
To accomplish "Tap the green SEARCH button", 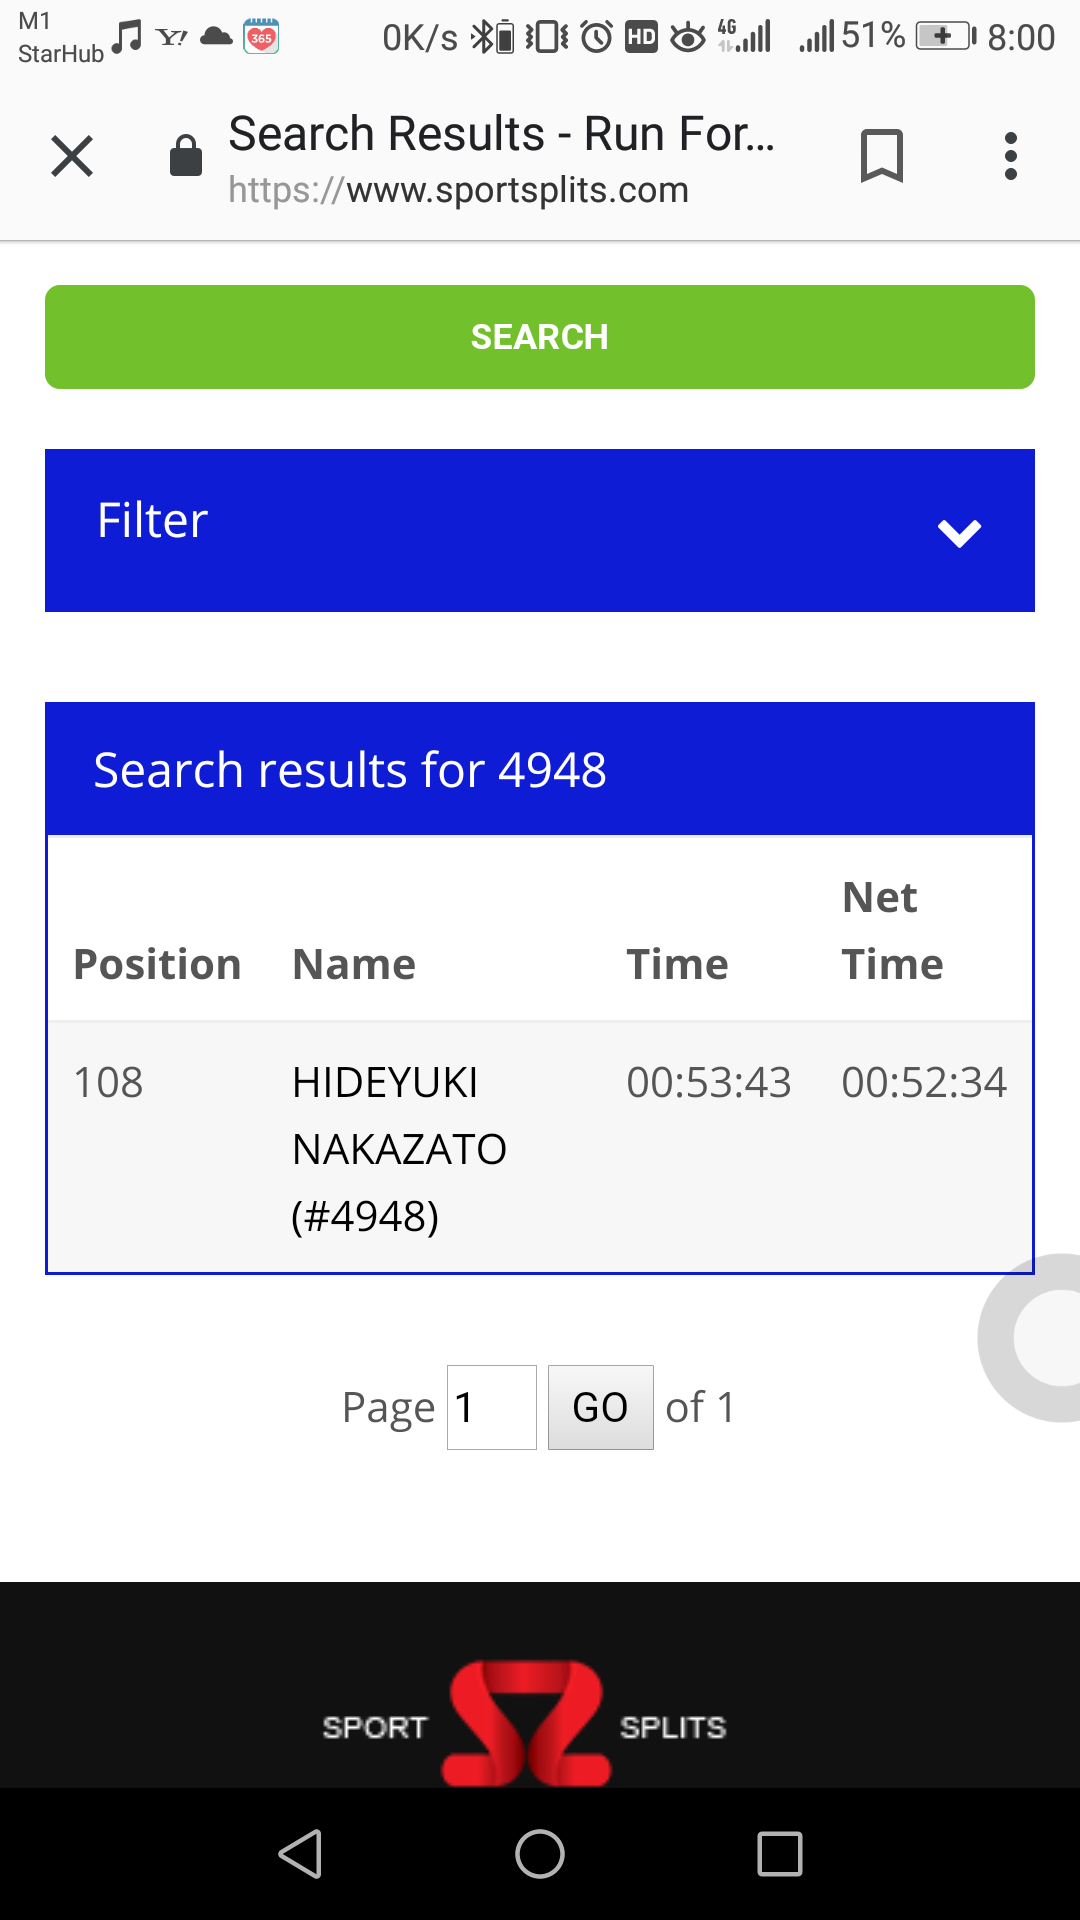I will click(x=540, y=337).
